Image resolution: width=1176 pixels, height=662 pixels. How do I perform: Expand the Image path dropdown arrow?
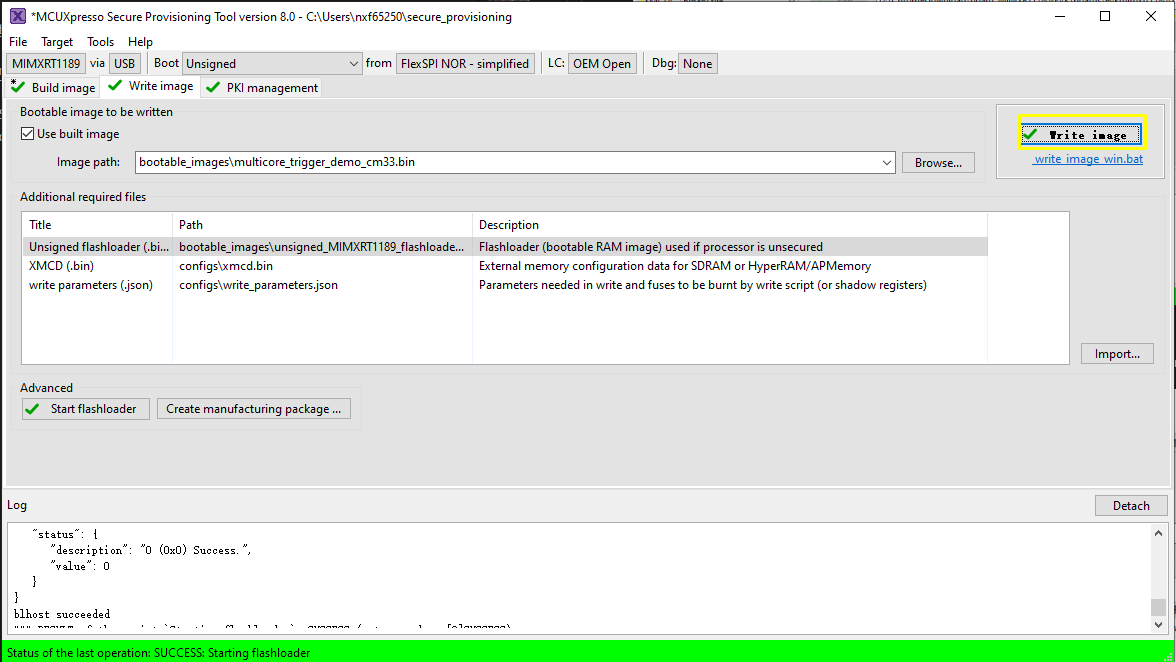(887, 162)
